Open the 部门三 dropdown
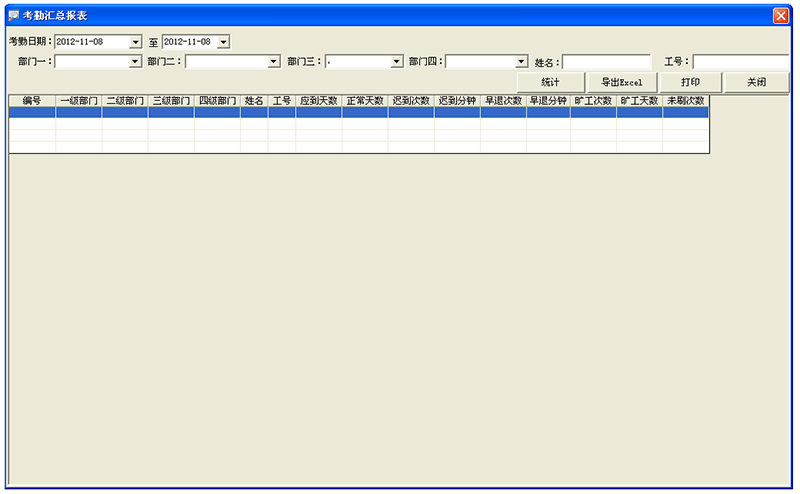This screenshot has width=800, height=494. (x=396, y=62)
